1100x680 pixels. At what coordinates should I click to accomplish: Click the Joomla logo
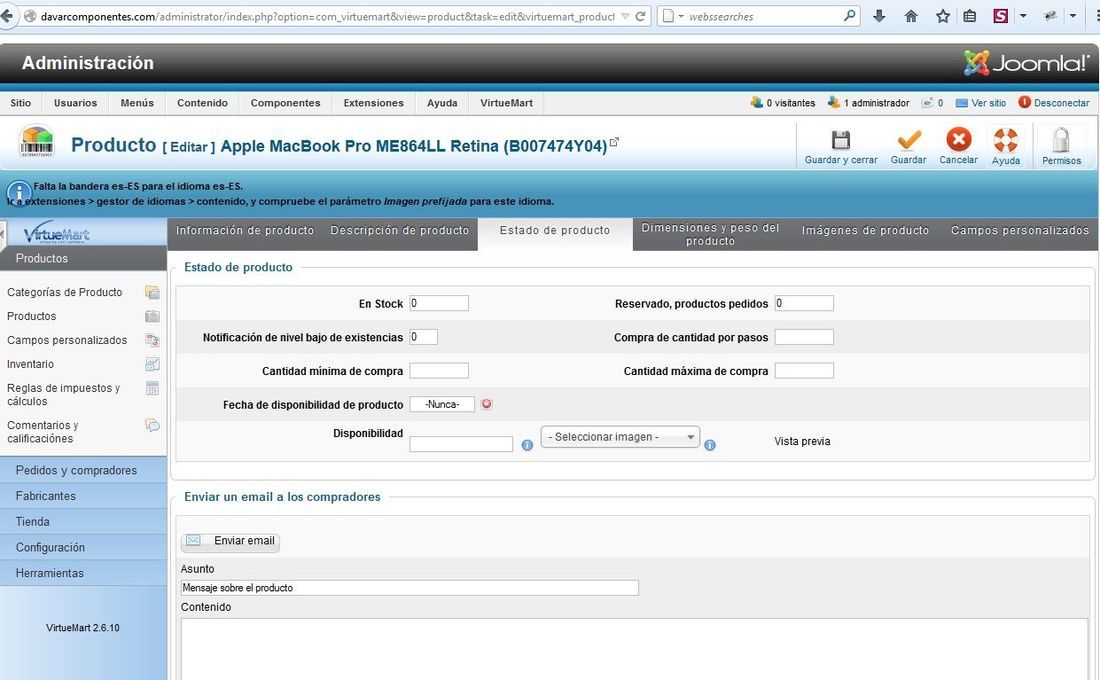tap(1026, 63)
